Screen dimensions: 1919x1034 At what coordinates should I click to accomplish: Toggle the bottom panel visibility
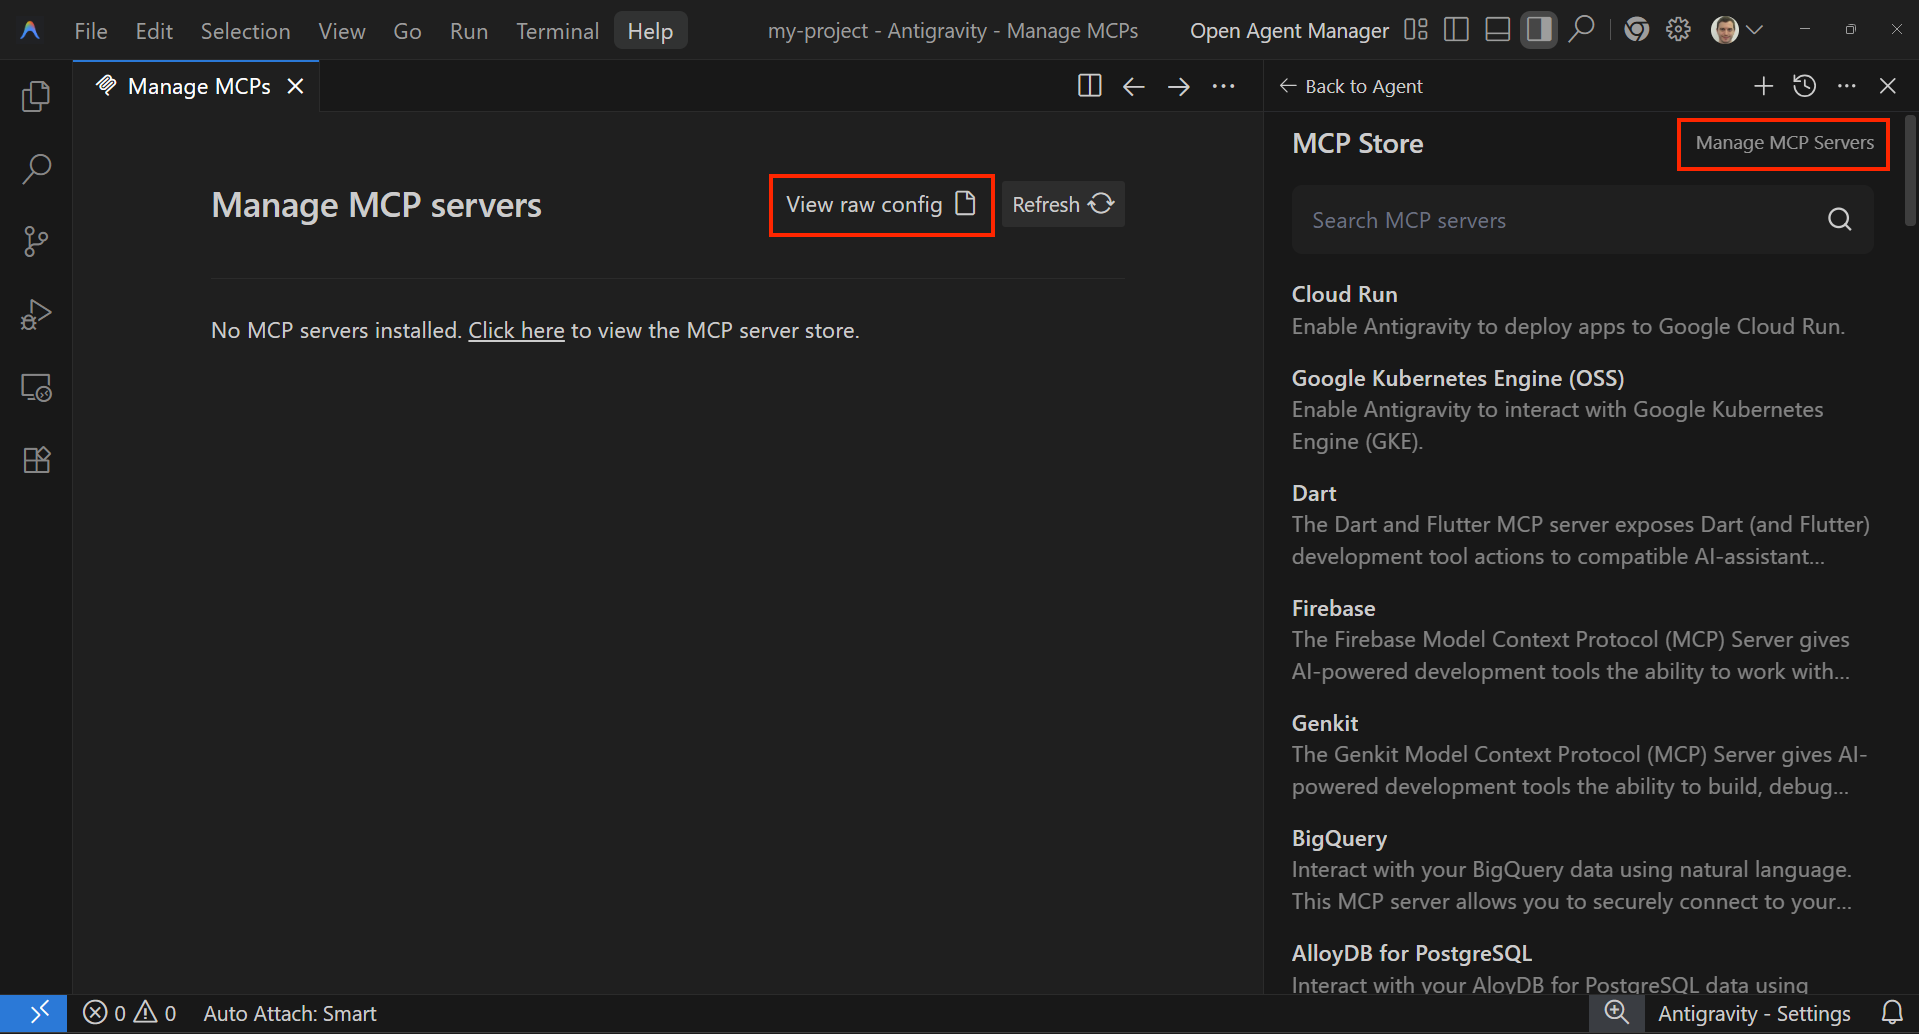pos(1498,30)
